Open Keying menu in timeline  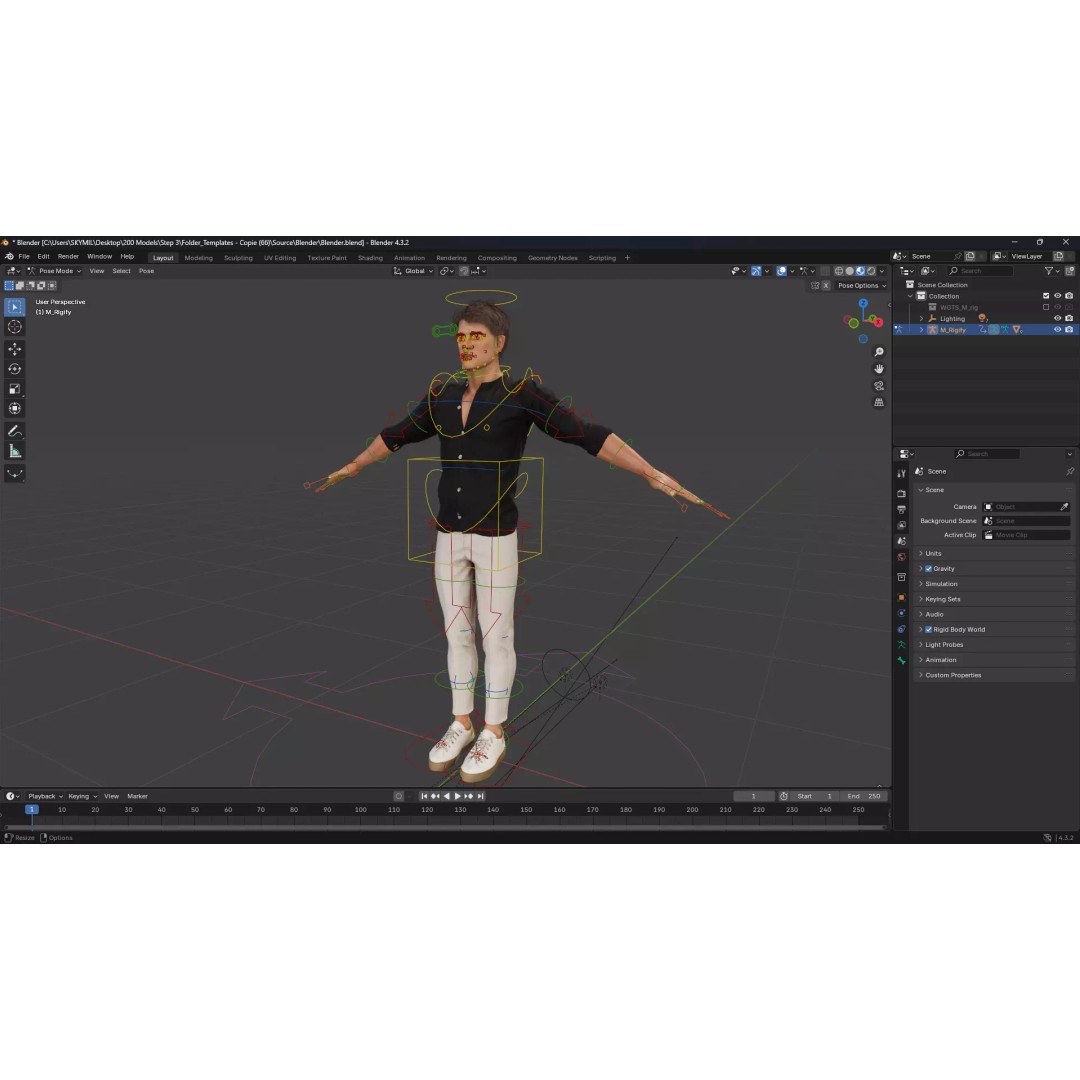[81, 796]
